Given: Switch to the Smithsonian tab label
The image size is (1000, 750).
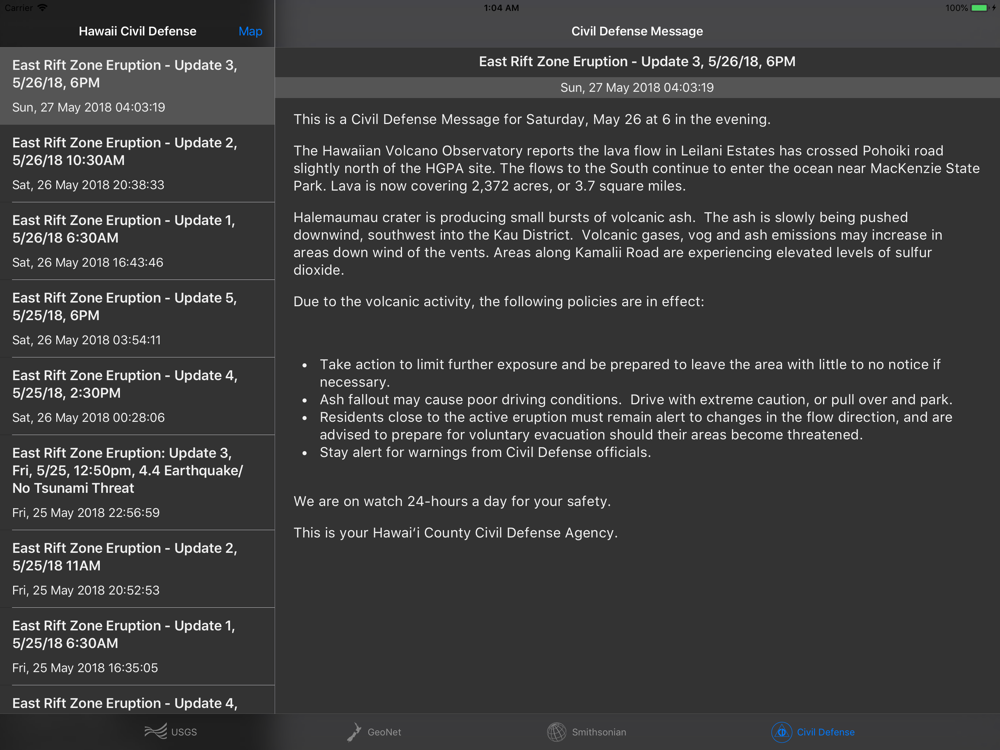Looking at the screenshot, I should [x=599, y=732].
